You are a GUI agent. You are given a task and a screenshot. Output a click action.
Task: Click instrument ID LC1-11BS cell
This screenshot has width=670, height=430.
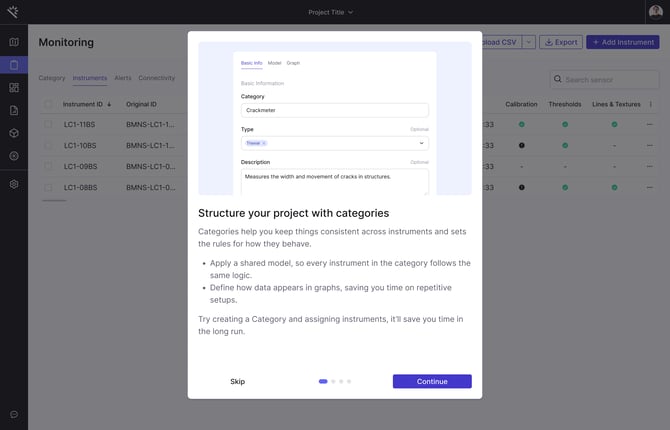(79, 124)
